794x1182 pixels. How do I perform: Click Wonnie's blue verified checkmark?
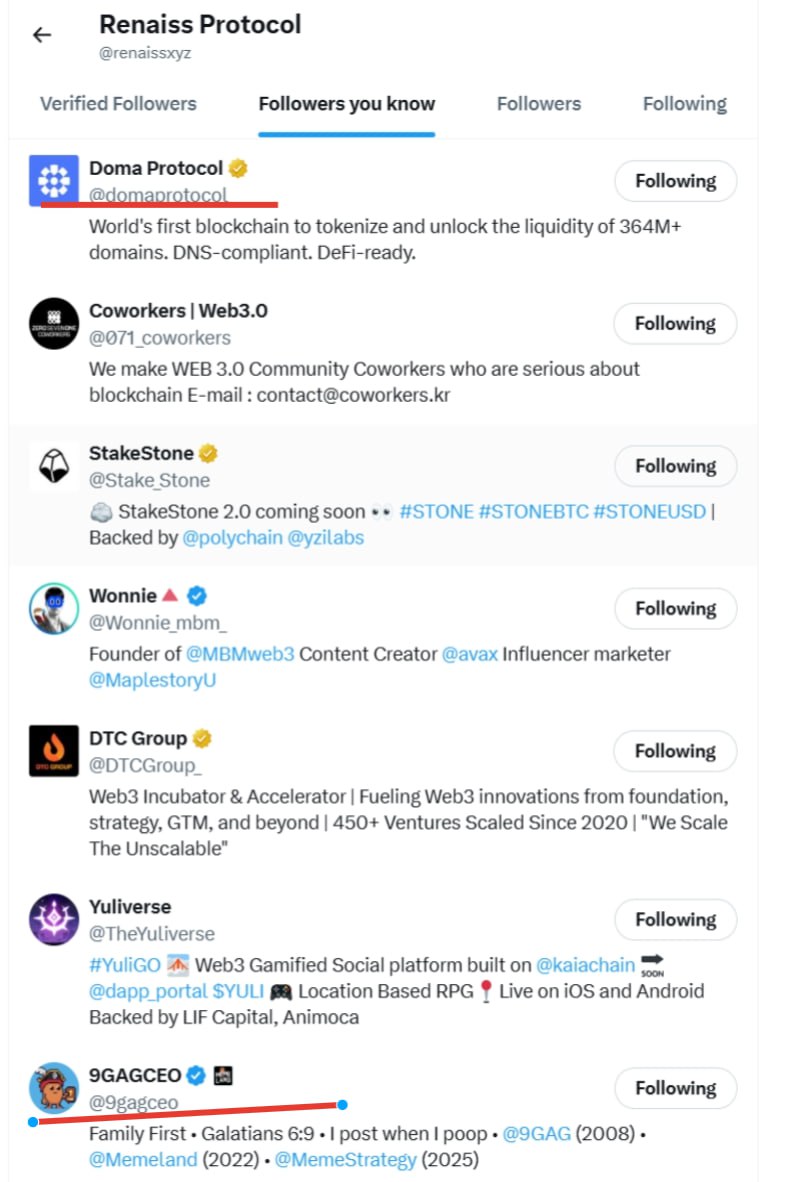(x=197, y=596)
